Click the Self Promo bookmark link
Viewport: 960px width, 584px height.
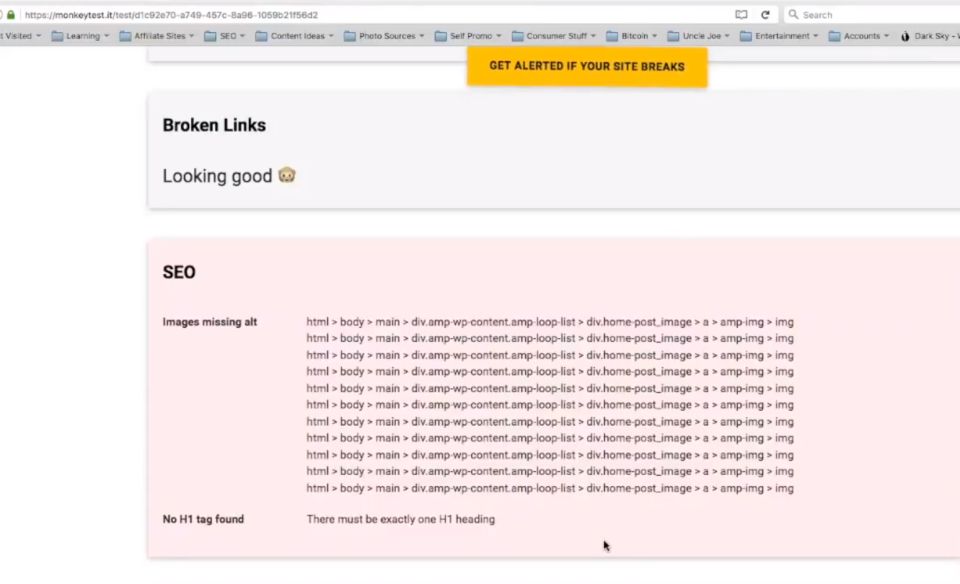pos(471,36)
